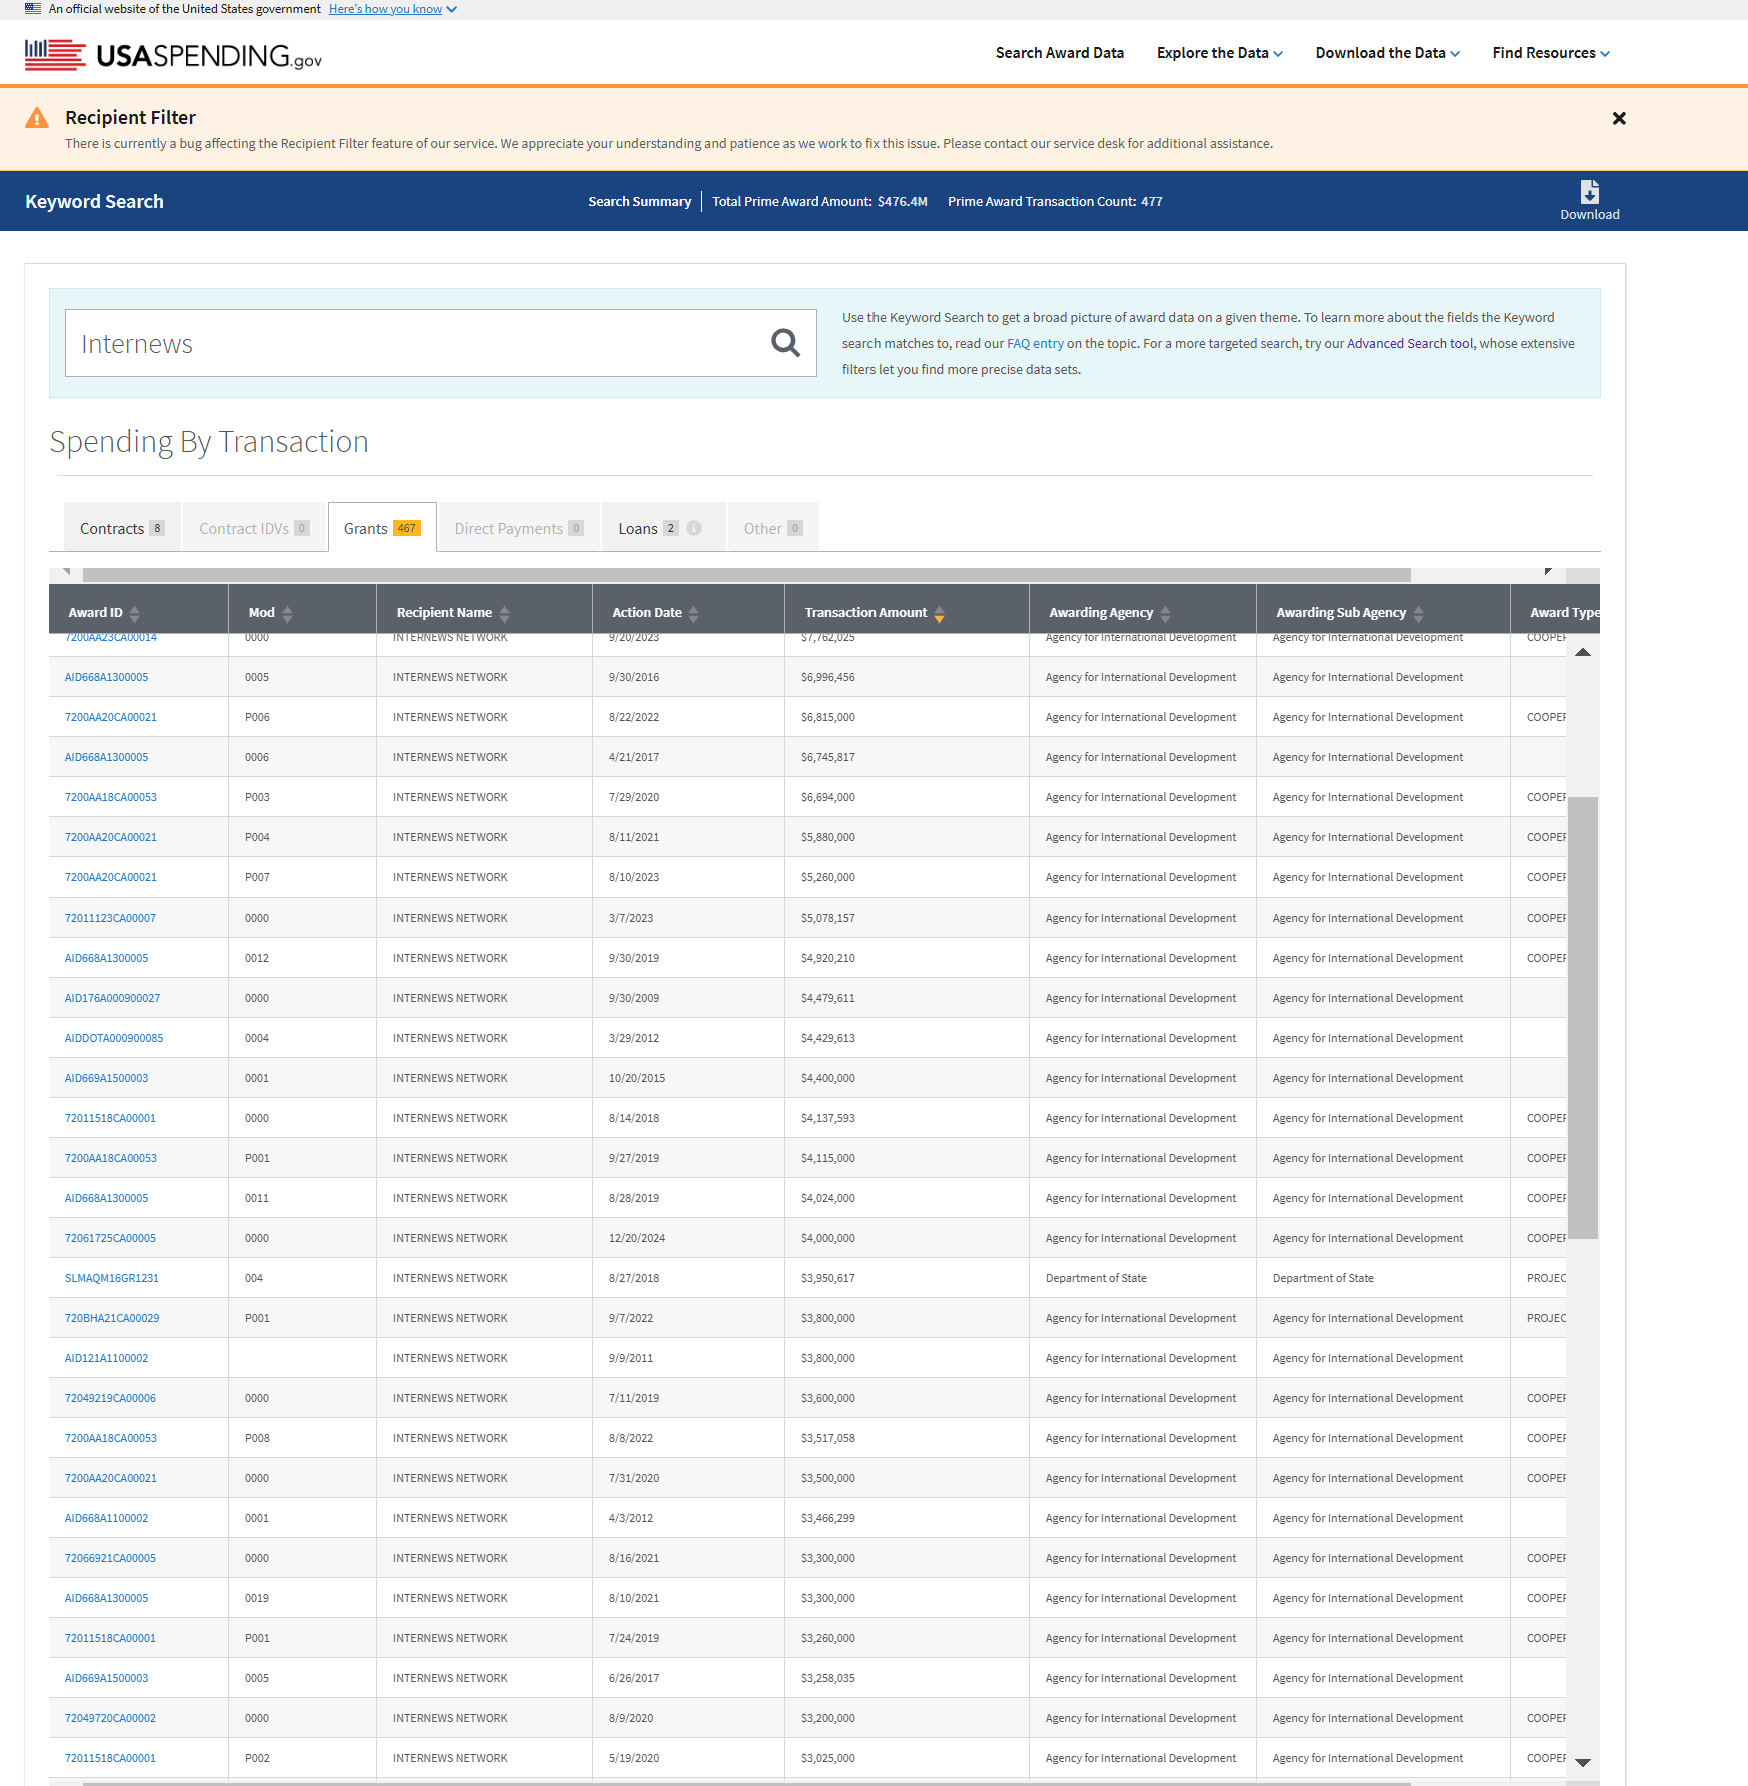Open award AID121A1100002
Screen dimensions: 1748x1786
point(106,1358)
